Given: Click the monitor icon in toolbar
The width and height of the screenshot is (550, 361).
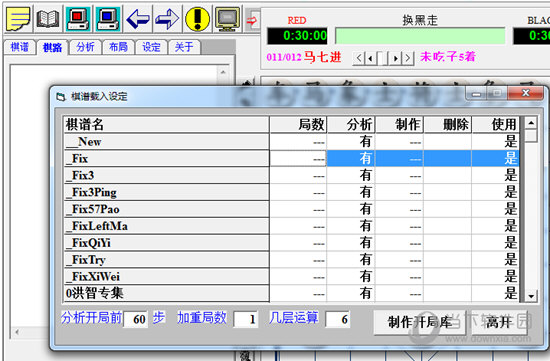Looking at the screenshot, I should pyautogui.click(x=227, y=18).
